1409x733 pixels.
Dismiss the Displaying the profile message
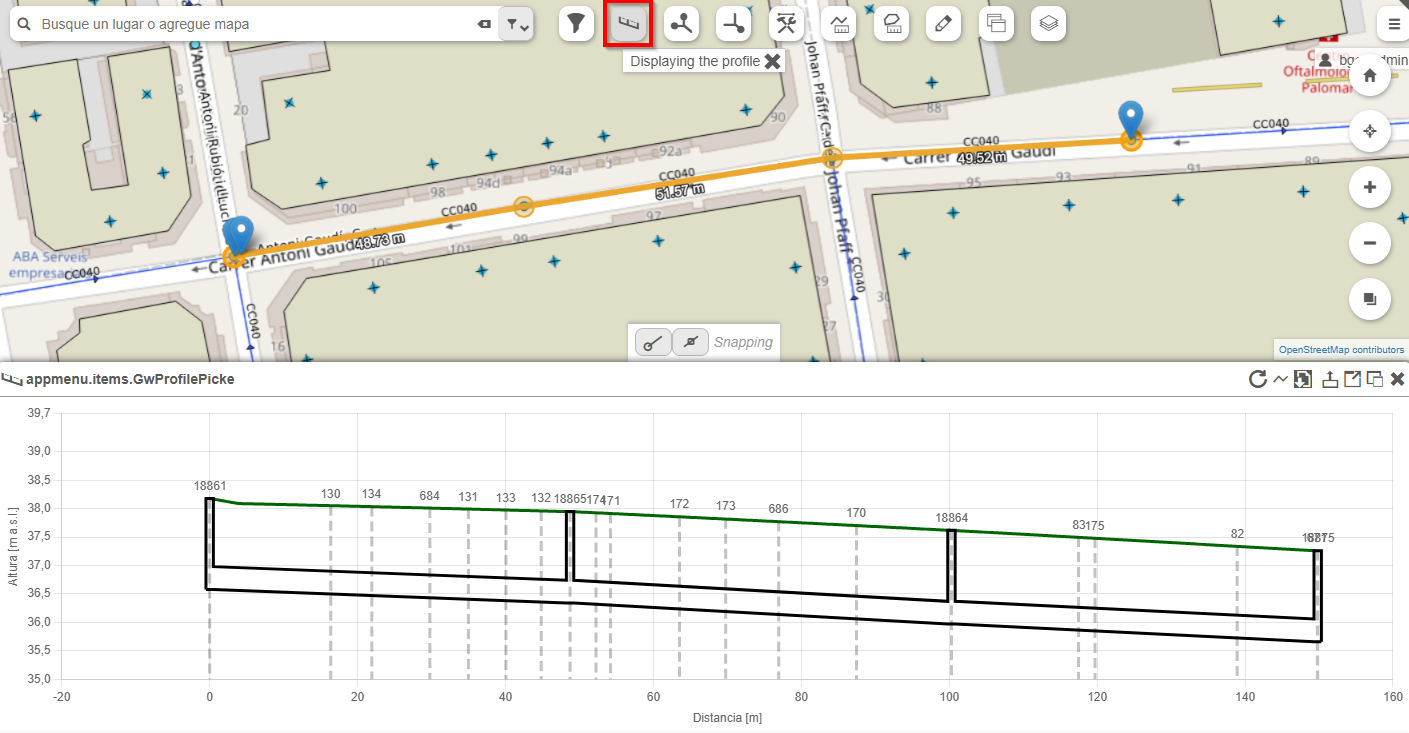point(772,61)
